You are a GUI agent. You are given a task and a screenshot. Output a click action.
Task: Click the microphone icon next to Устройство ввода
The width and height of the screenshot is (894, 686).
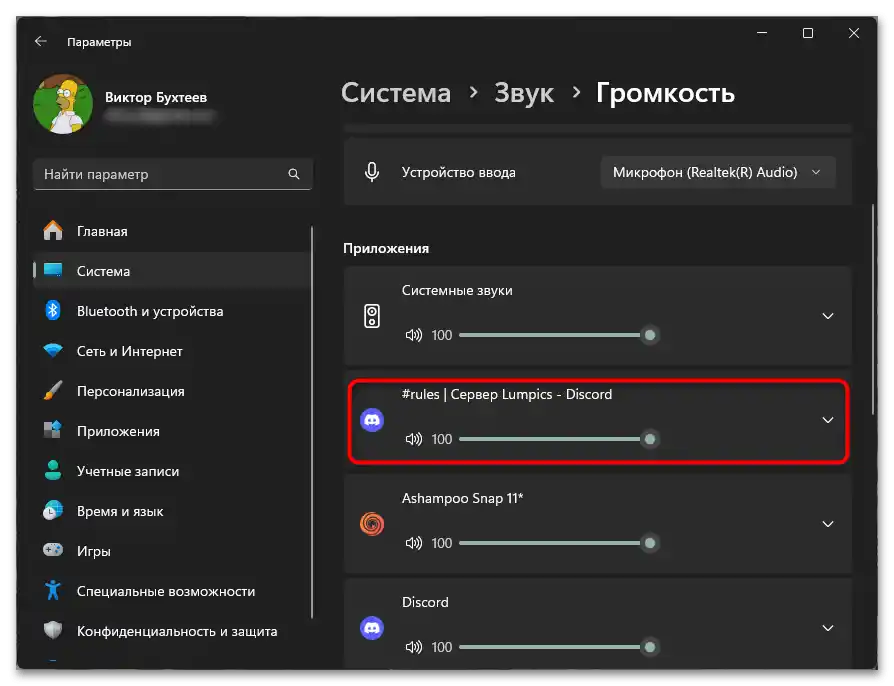pos(372,171)
